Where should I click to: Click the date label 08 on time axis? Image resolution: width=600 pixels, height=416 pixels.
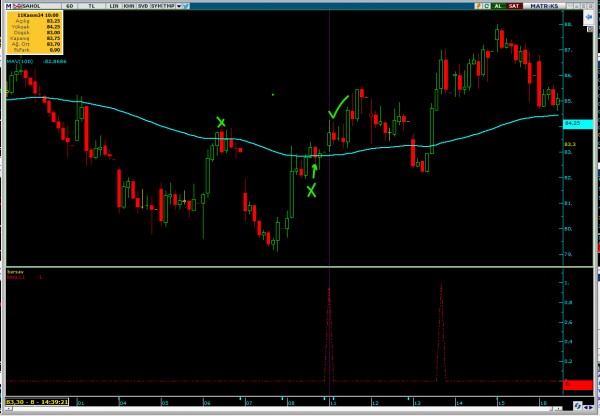click(x=291, y=403)
